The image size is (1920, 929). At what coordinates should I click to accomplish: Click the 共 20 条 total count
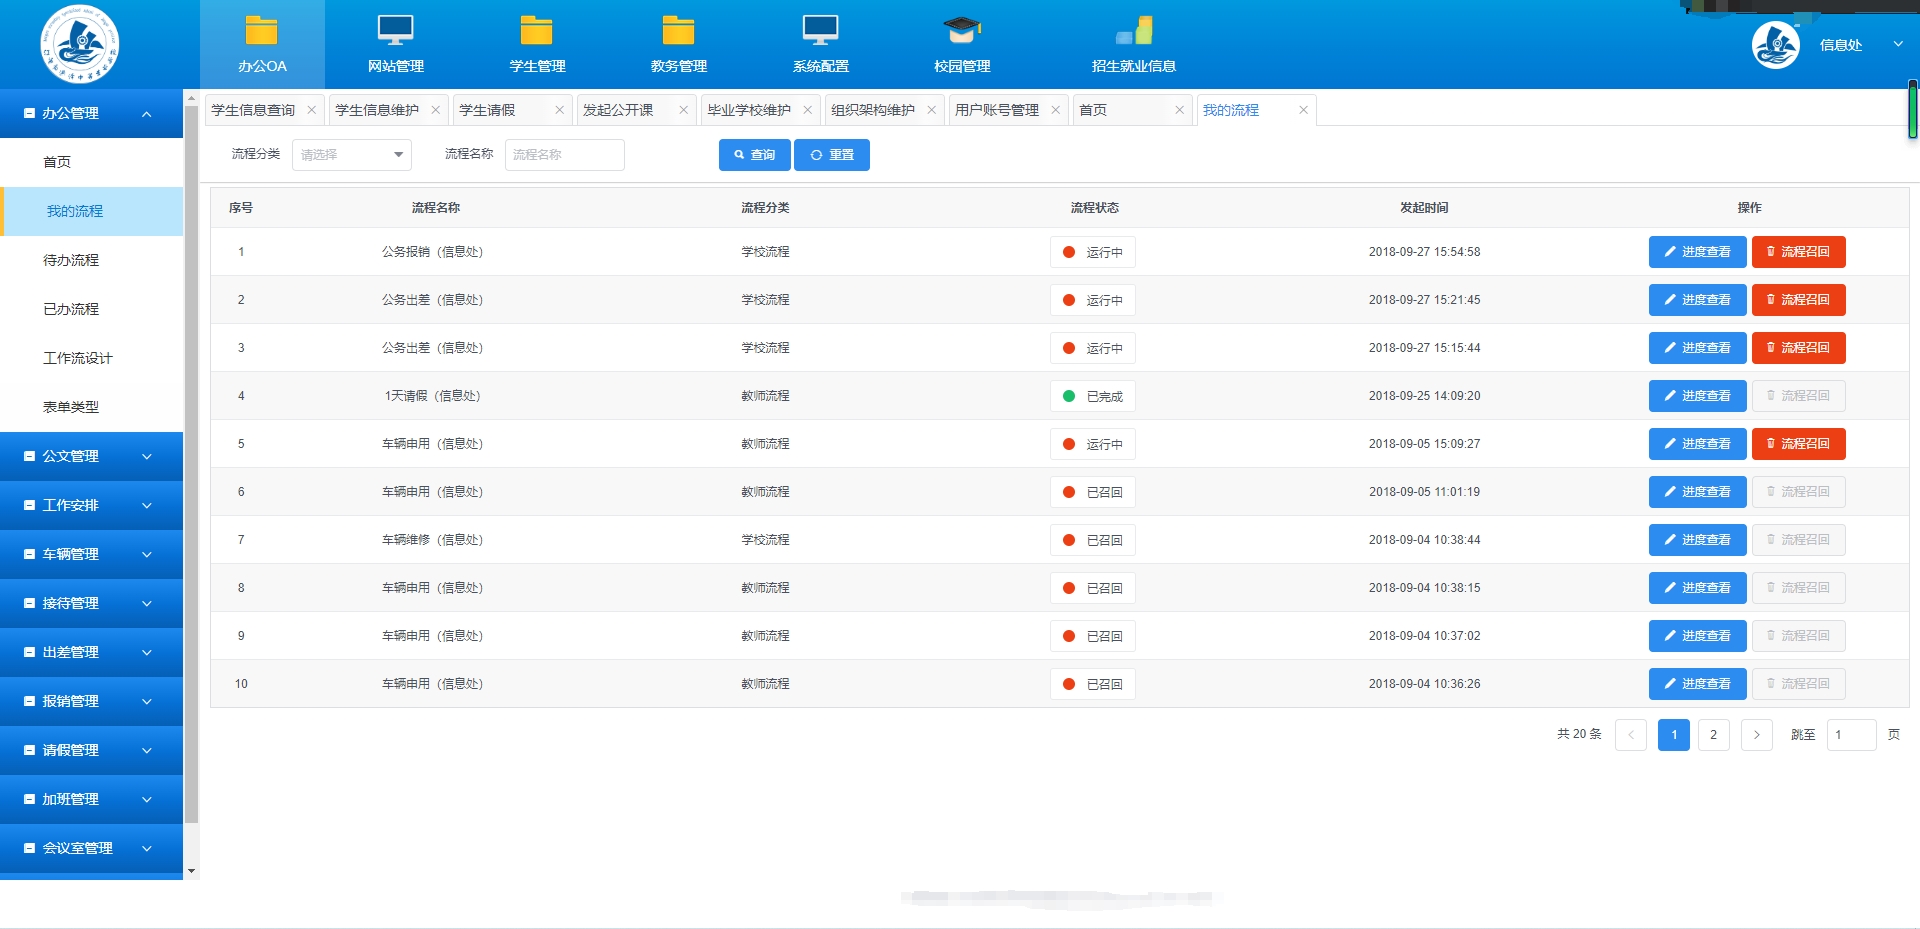(x=1579, y=734)
